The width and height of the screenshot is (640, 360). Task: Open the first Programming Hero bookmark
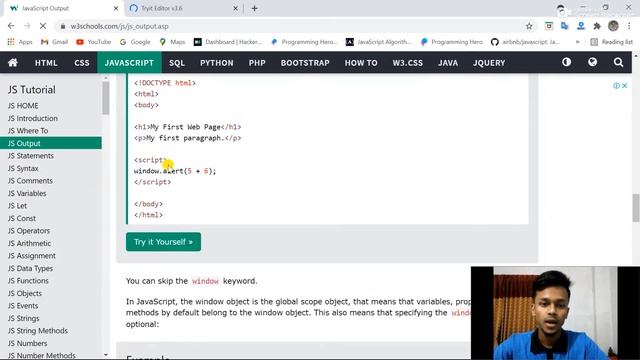tap(304, 42)
